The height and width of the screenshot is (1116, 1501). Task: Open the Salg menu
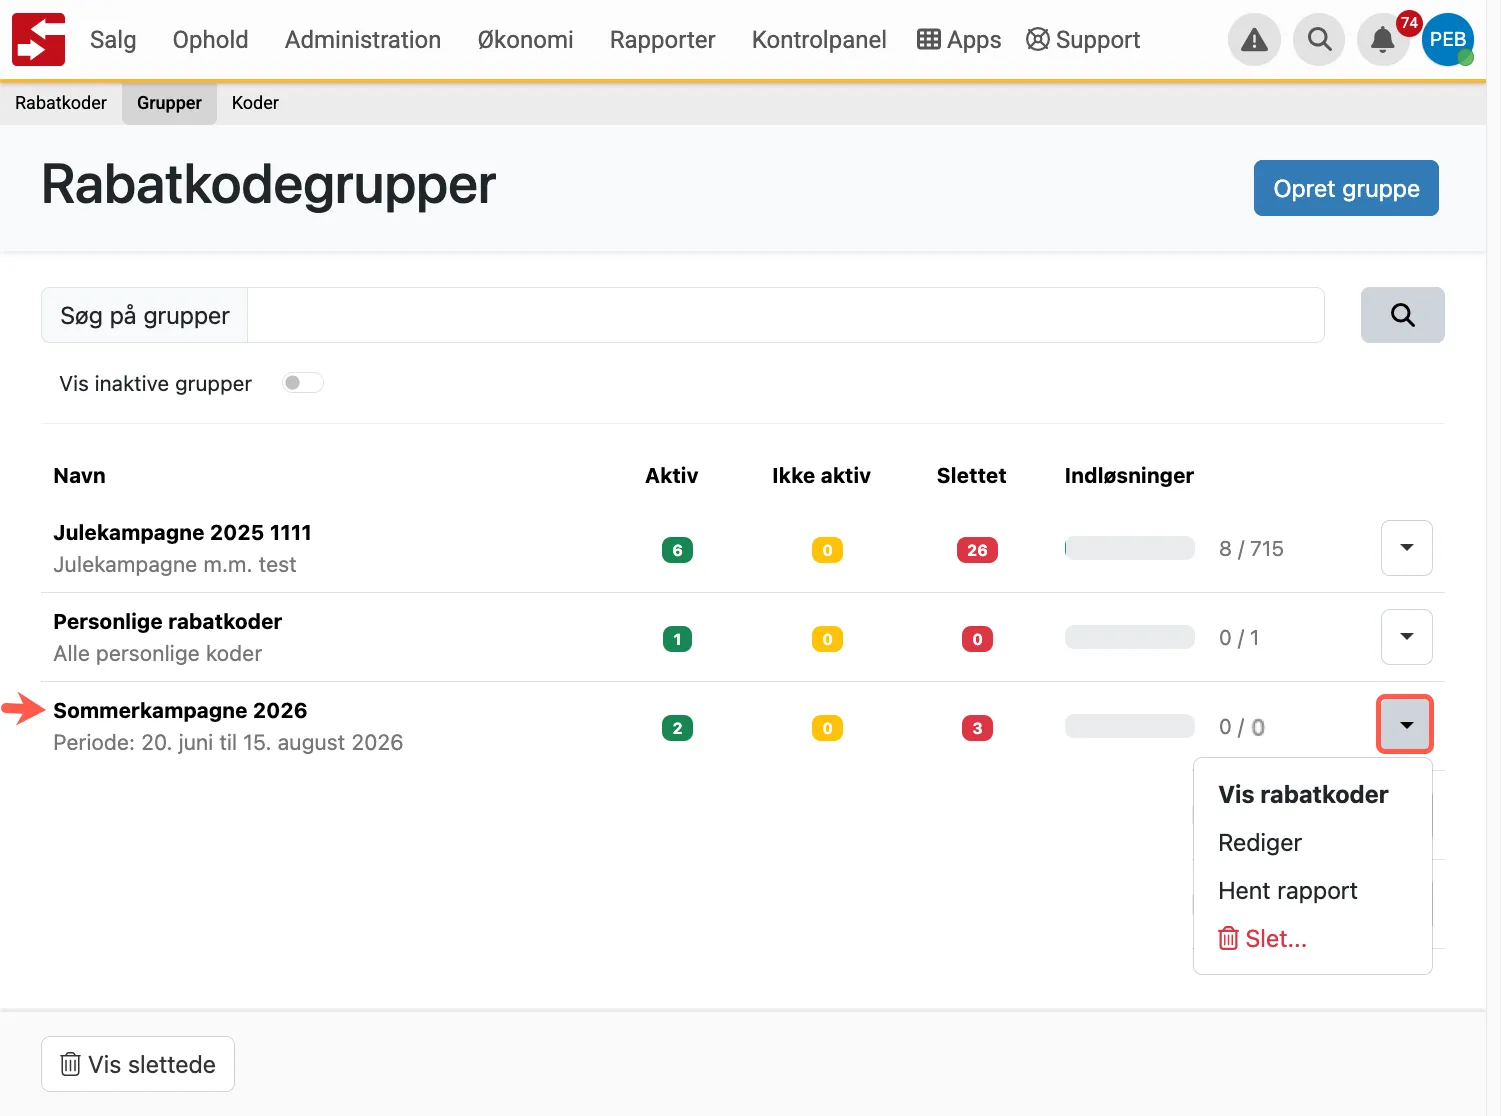pyautogui.click(x=113, y=40)
